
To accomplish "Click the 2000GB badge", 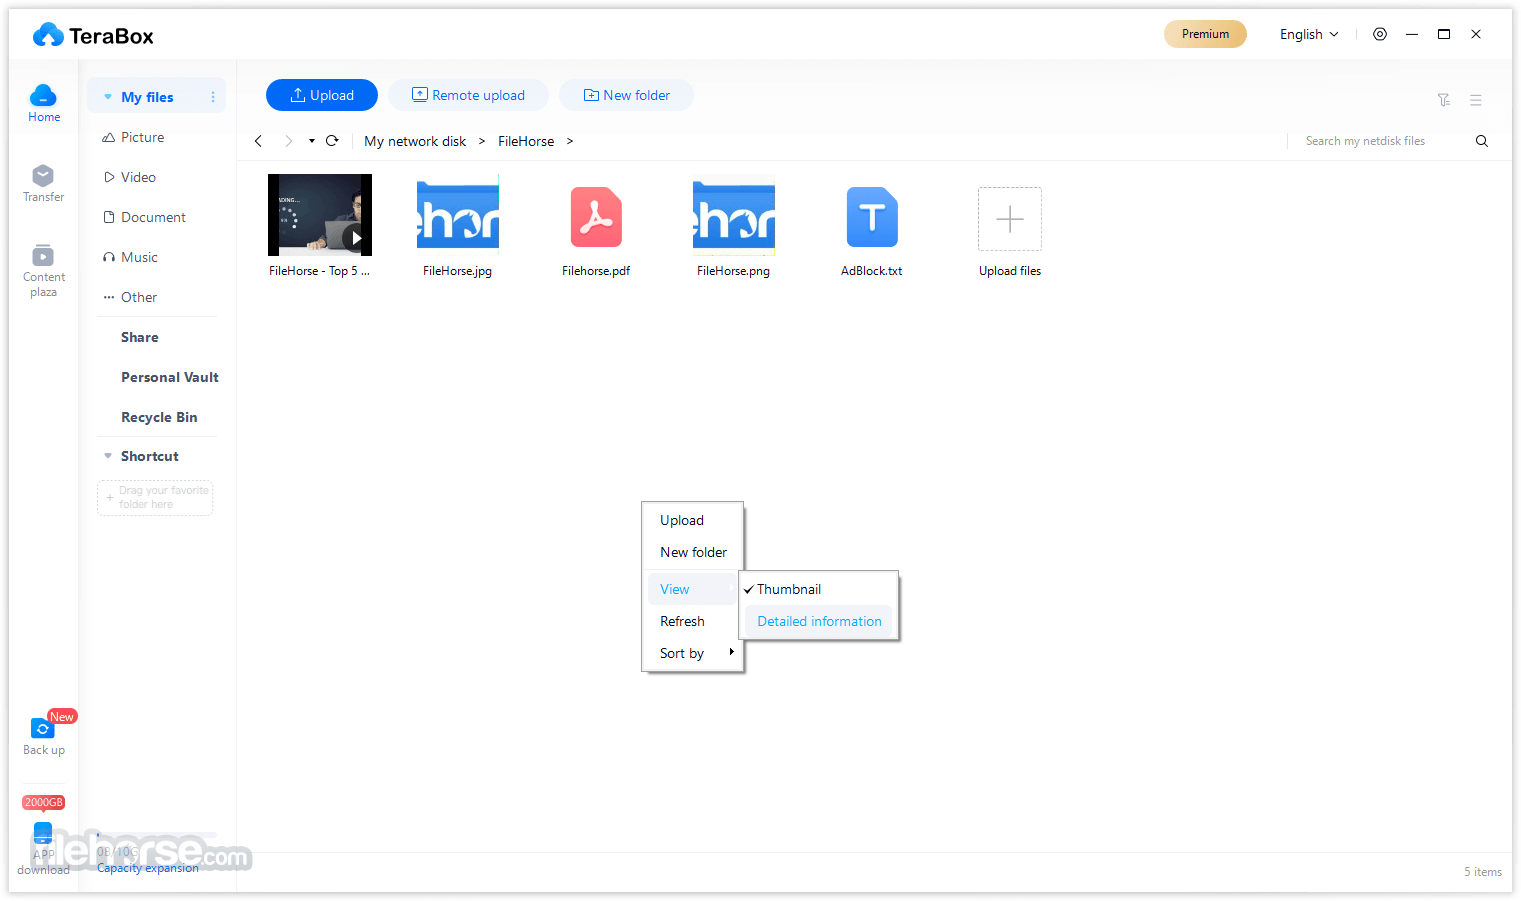I will pos(43,802).
